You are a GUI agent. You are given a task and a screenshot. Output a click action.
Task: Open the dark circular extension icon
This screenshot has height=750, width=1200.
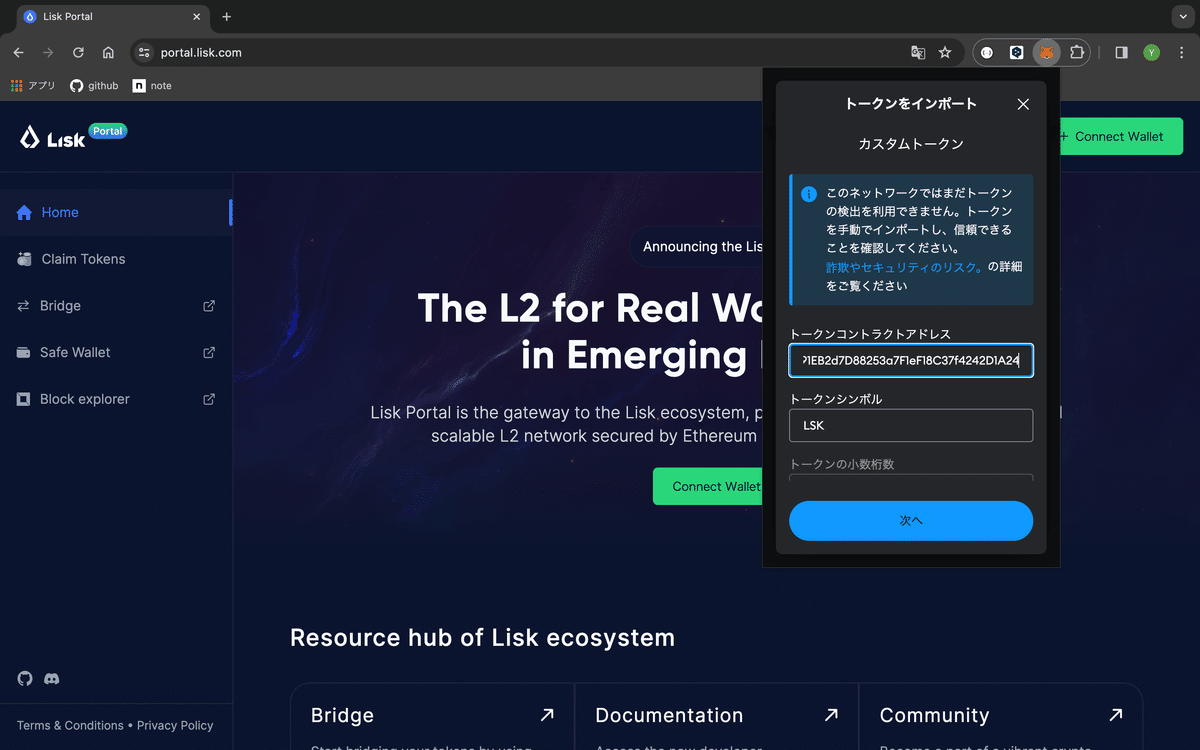pos(987,53)
